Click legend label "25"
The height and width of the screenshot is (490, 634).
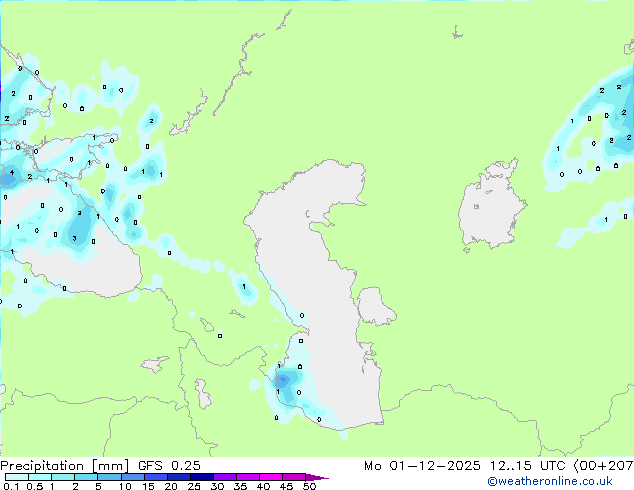[x=194, y=486]
